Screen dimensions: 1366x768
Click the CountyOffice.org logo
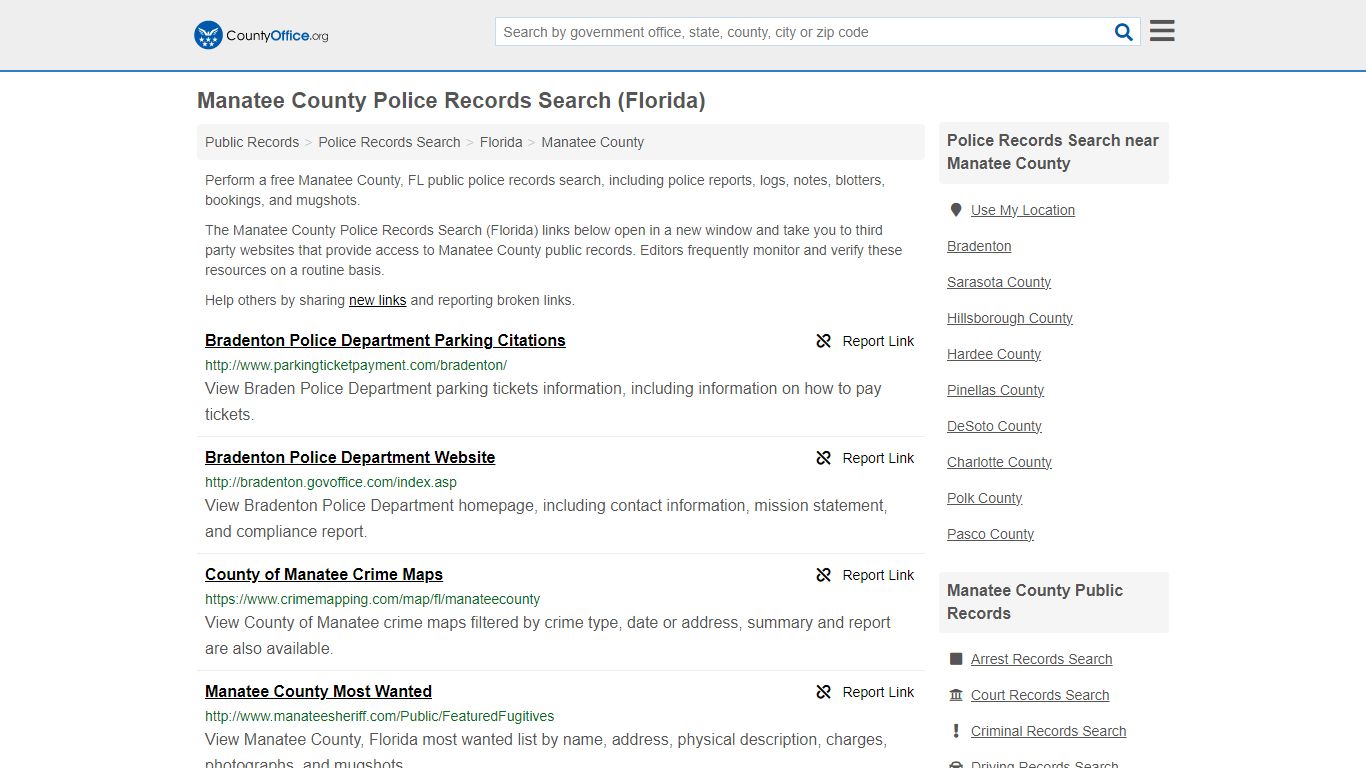pyautogui.click(x=261, y=35)
